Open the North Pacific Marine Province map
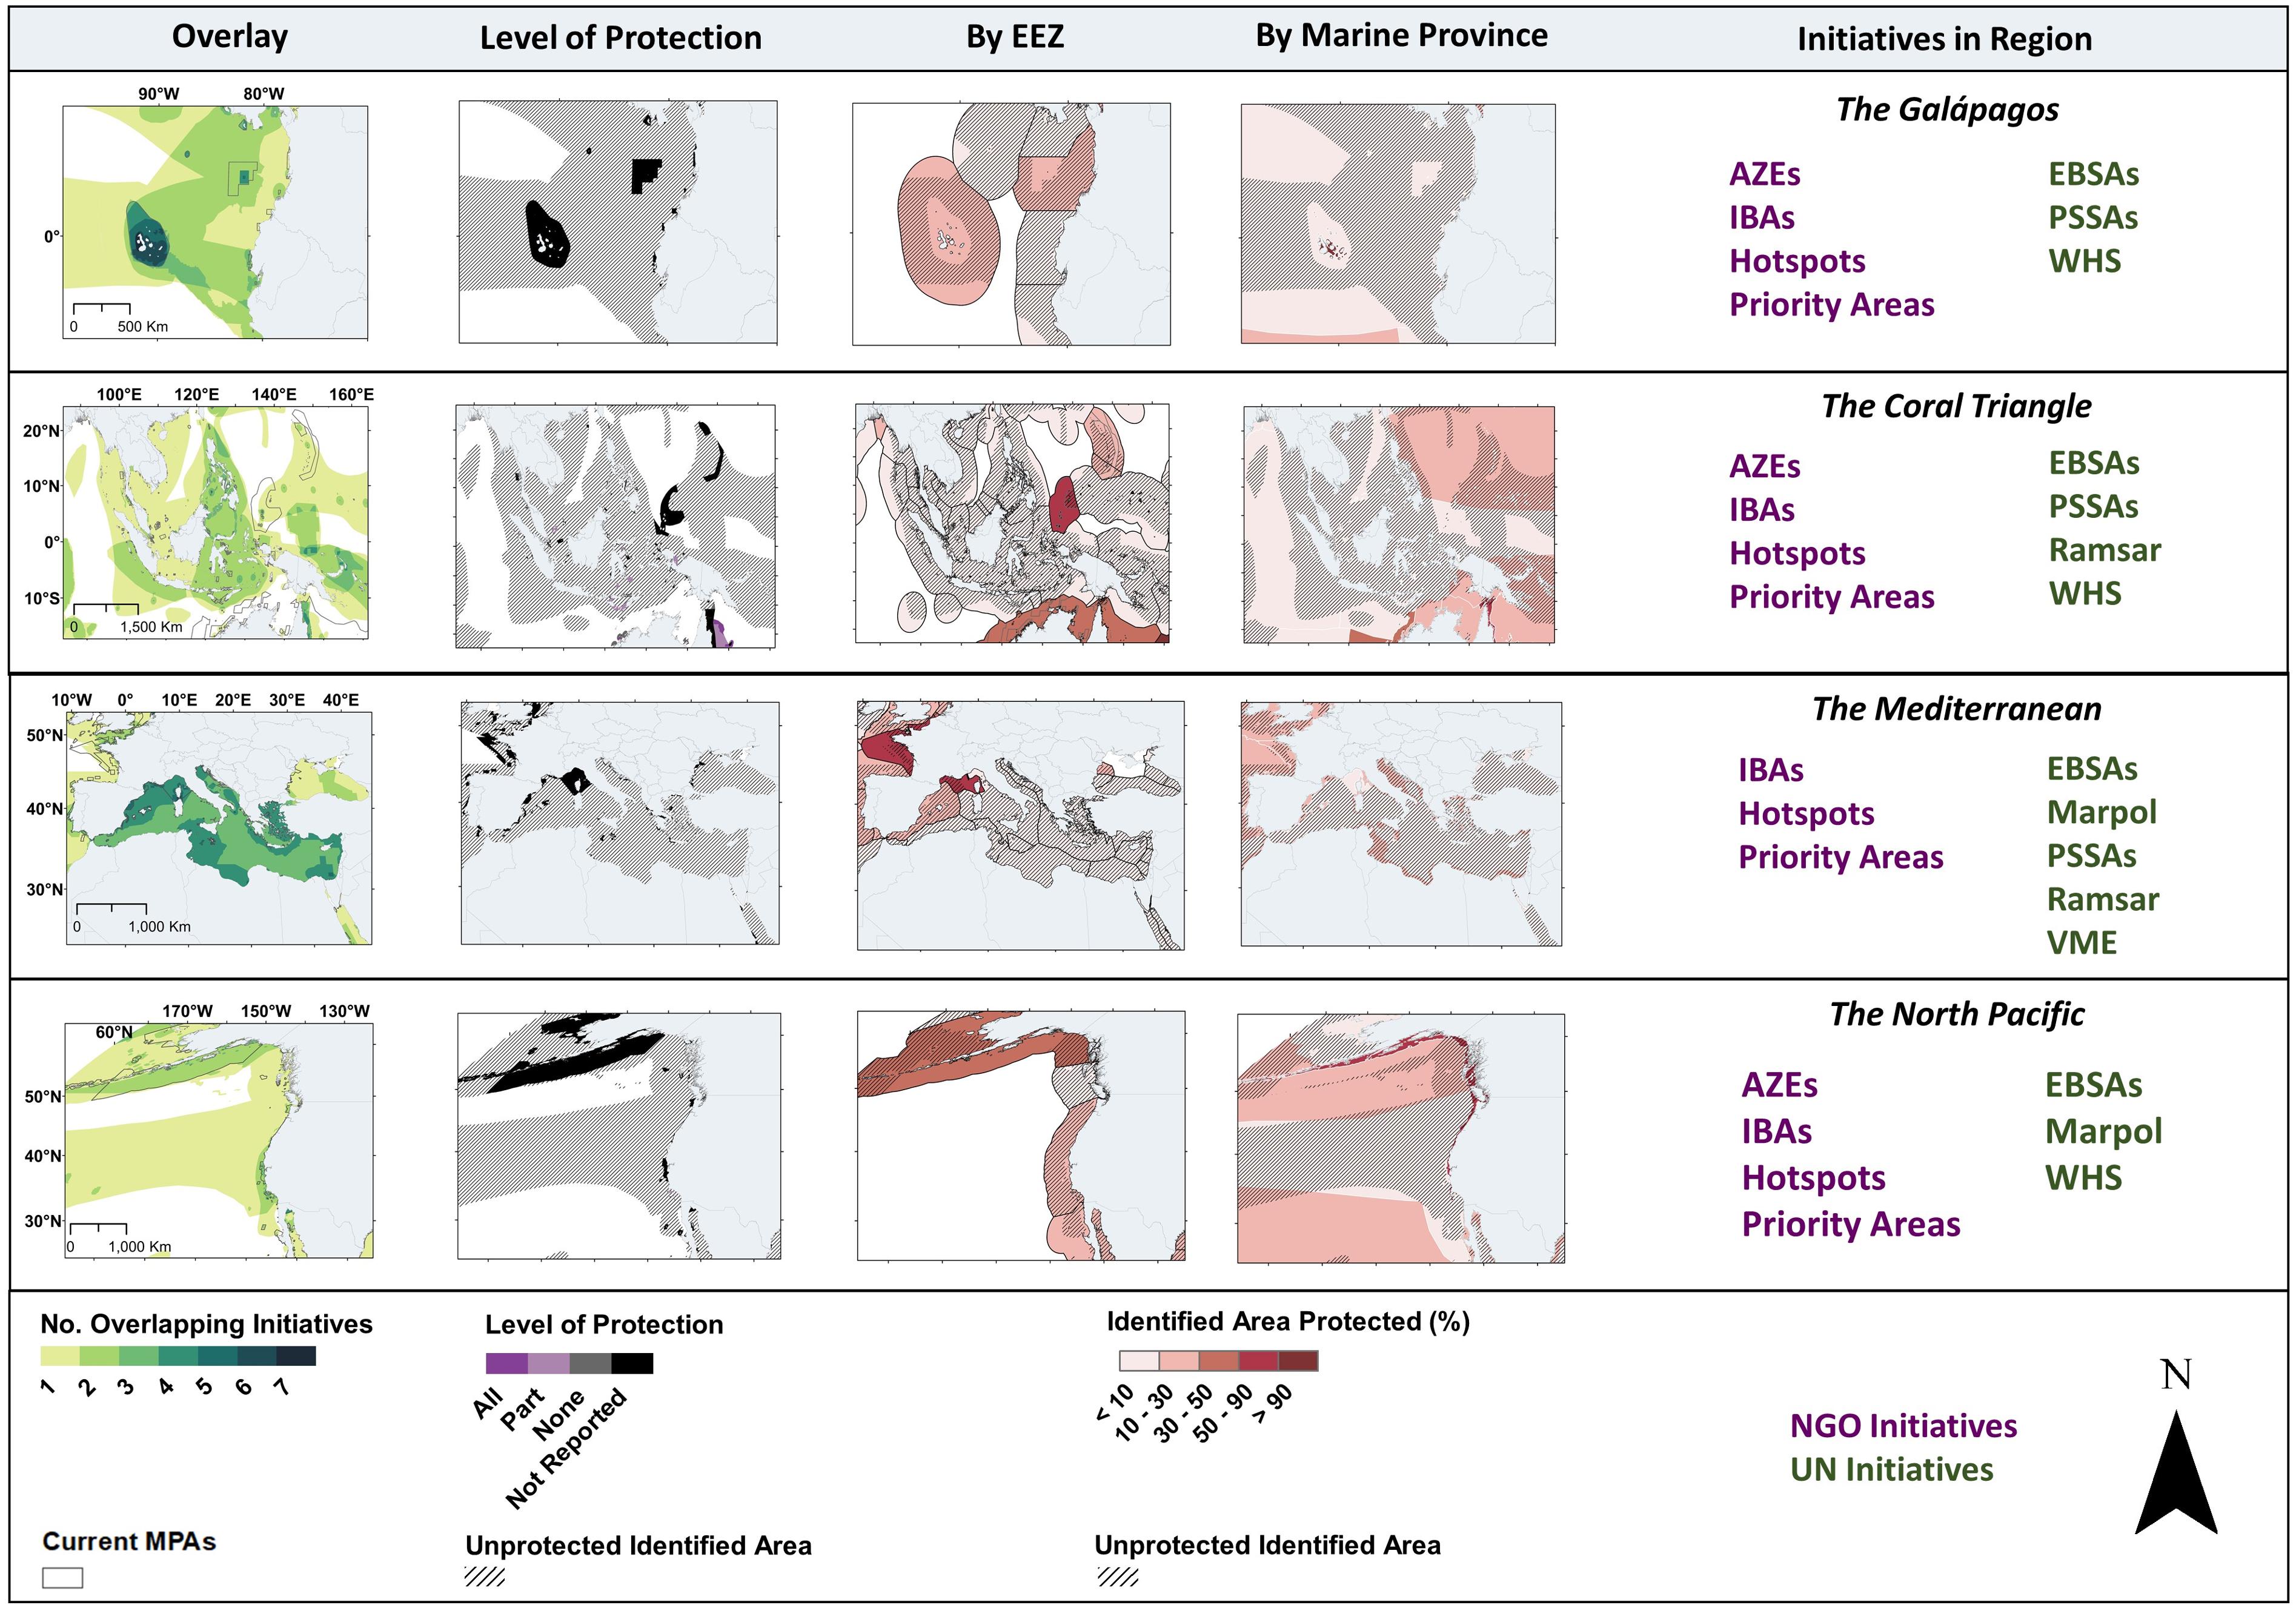 (1401, 1139)
